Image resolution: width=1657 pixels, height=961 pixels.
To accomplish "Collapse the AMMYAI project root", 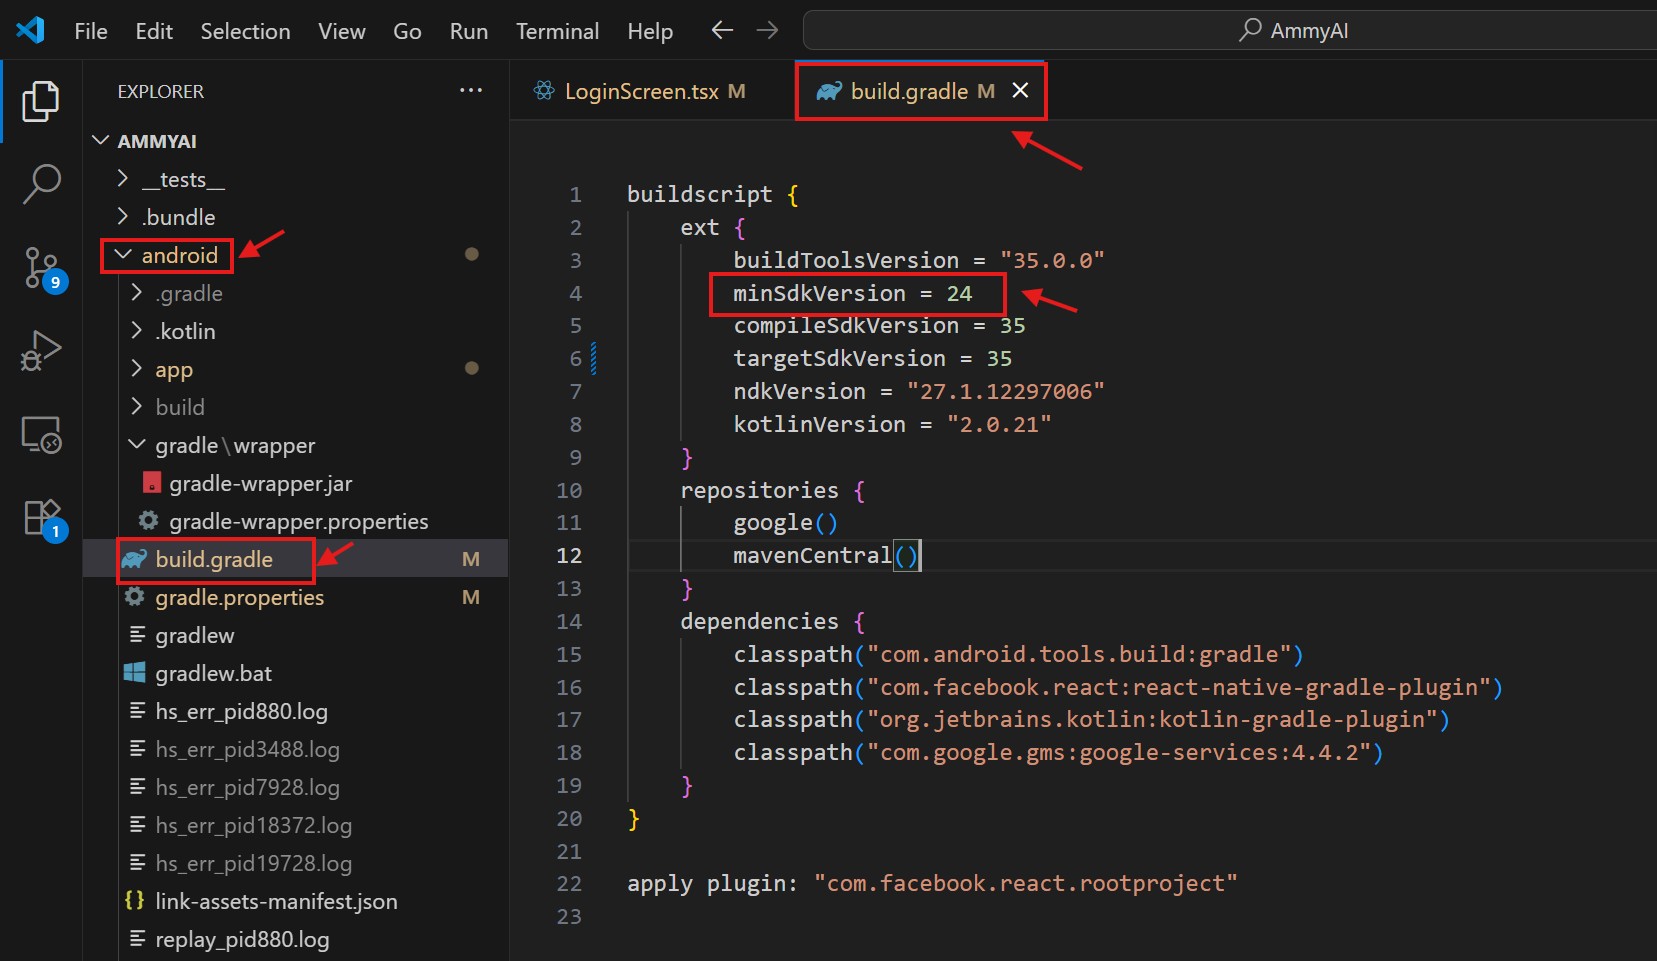I will (x=156, y=141).
